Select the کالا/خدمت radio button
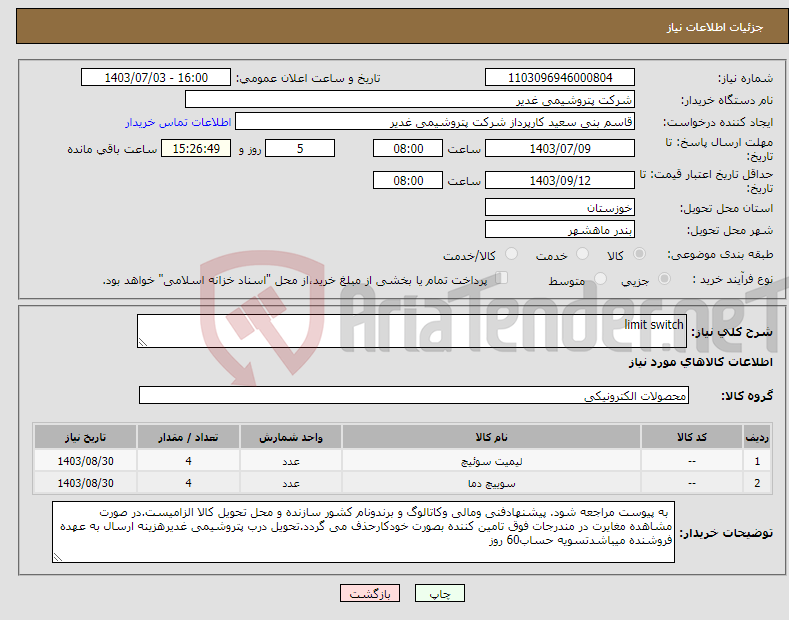789x620 pixels. coord(511,254)
